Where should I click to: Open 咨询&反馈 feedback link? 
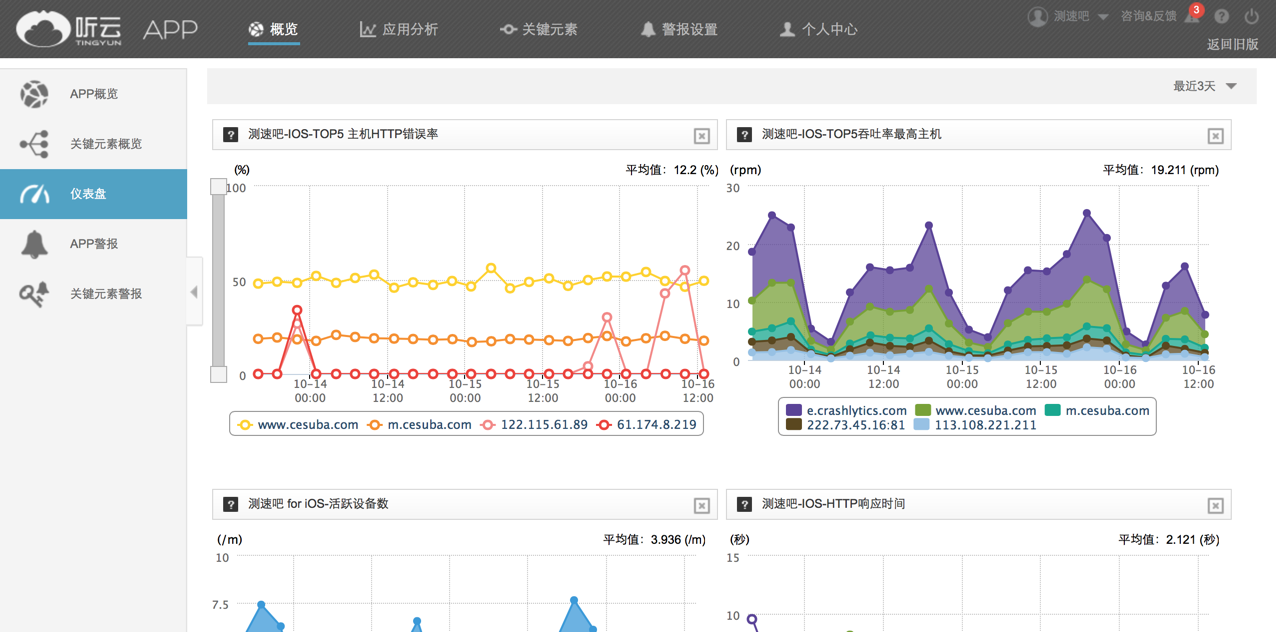(x=1148, y=16)
